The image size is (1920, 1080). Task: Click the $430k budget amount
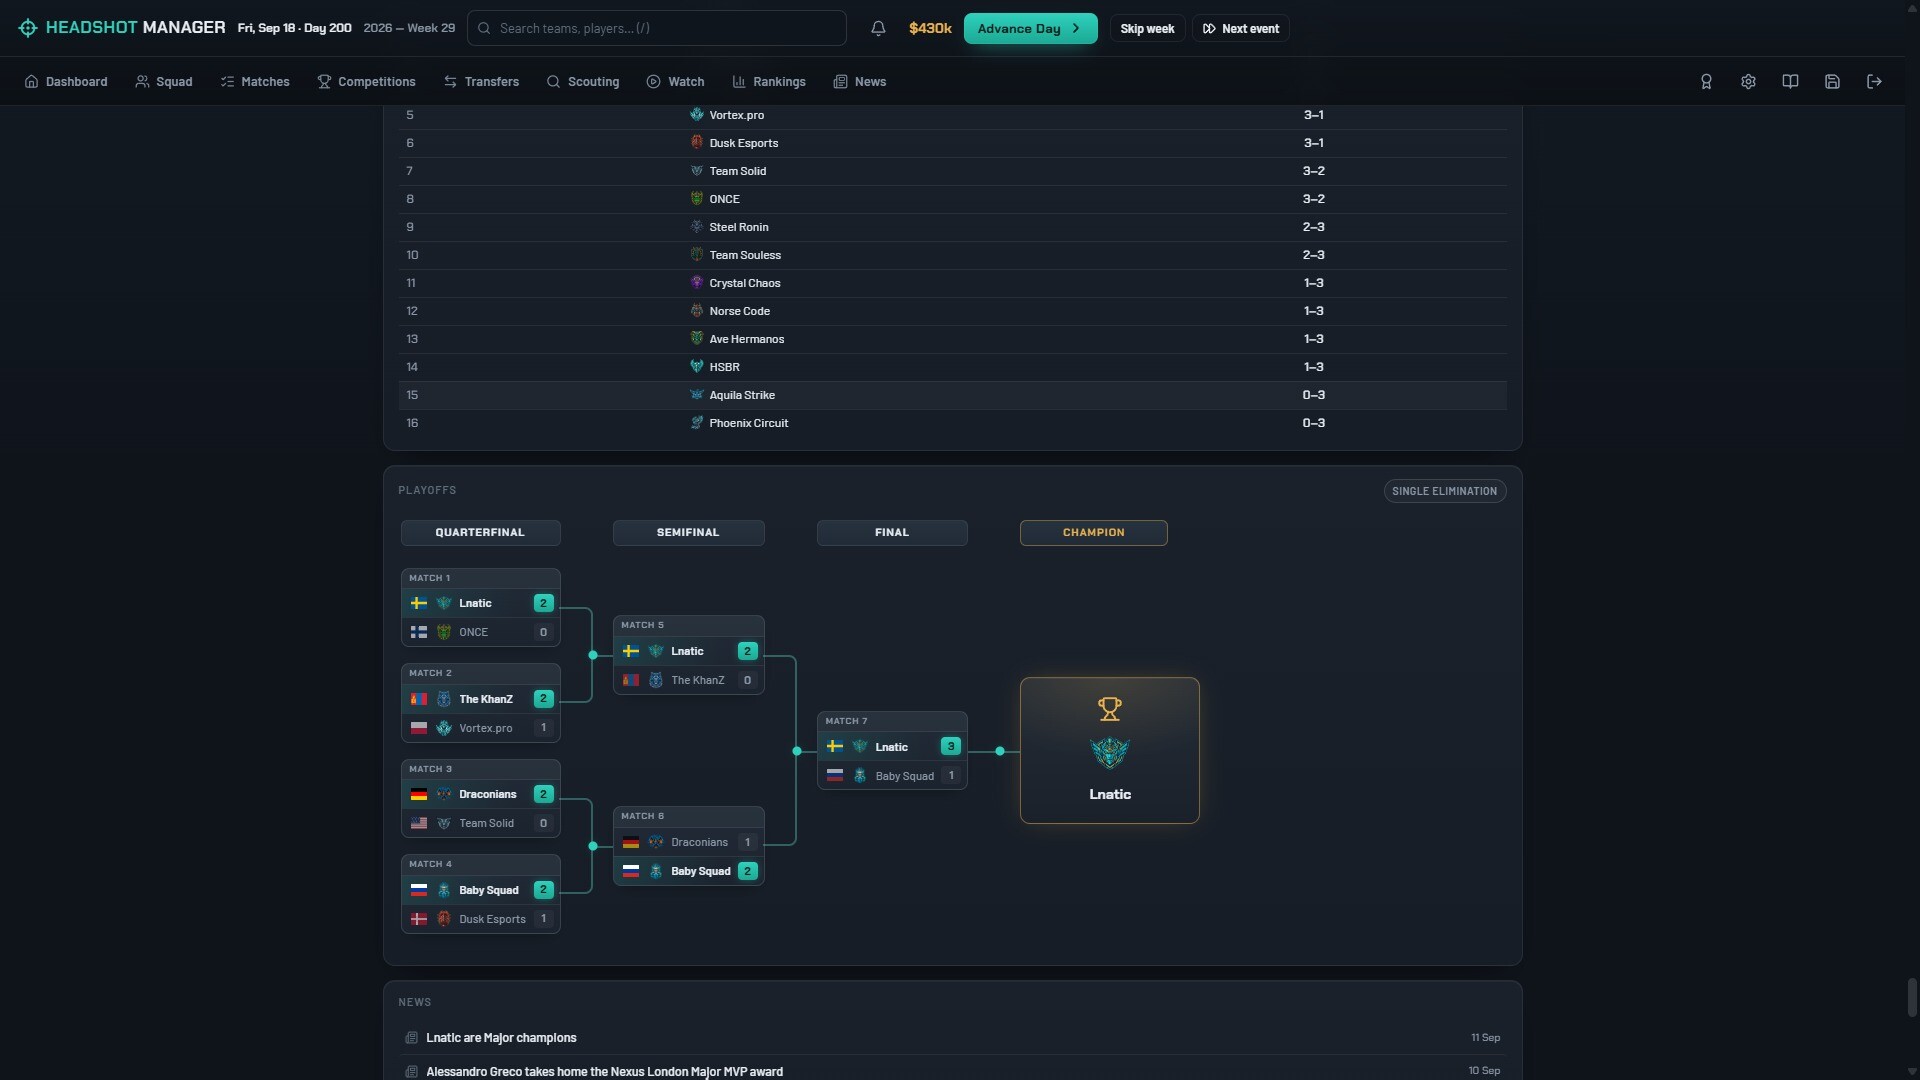tap(929, 28)
